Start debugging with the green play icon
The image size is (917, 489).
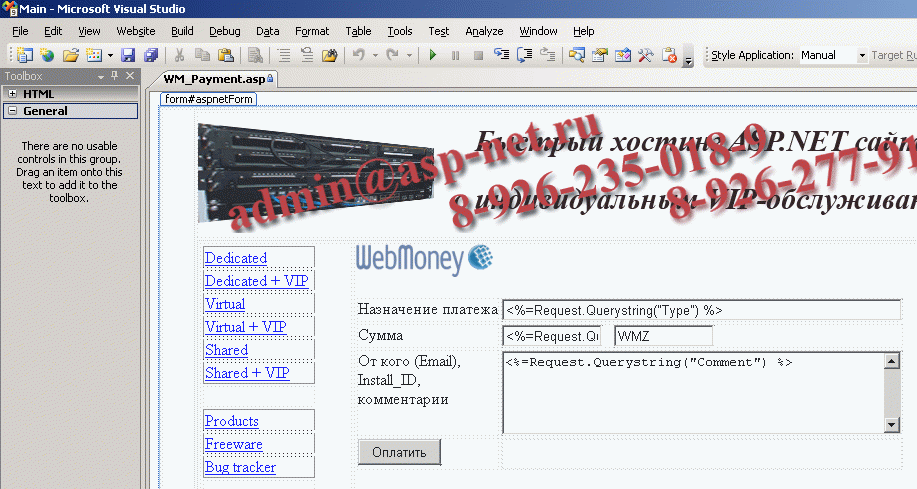click(x=433, y=55)
